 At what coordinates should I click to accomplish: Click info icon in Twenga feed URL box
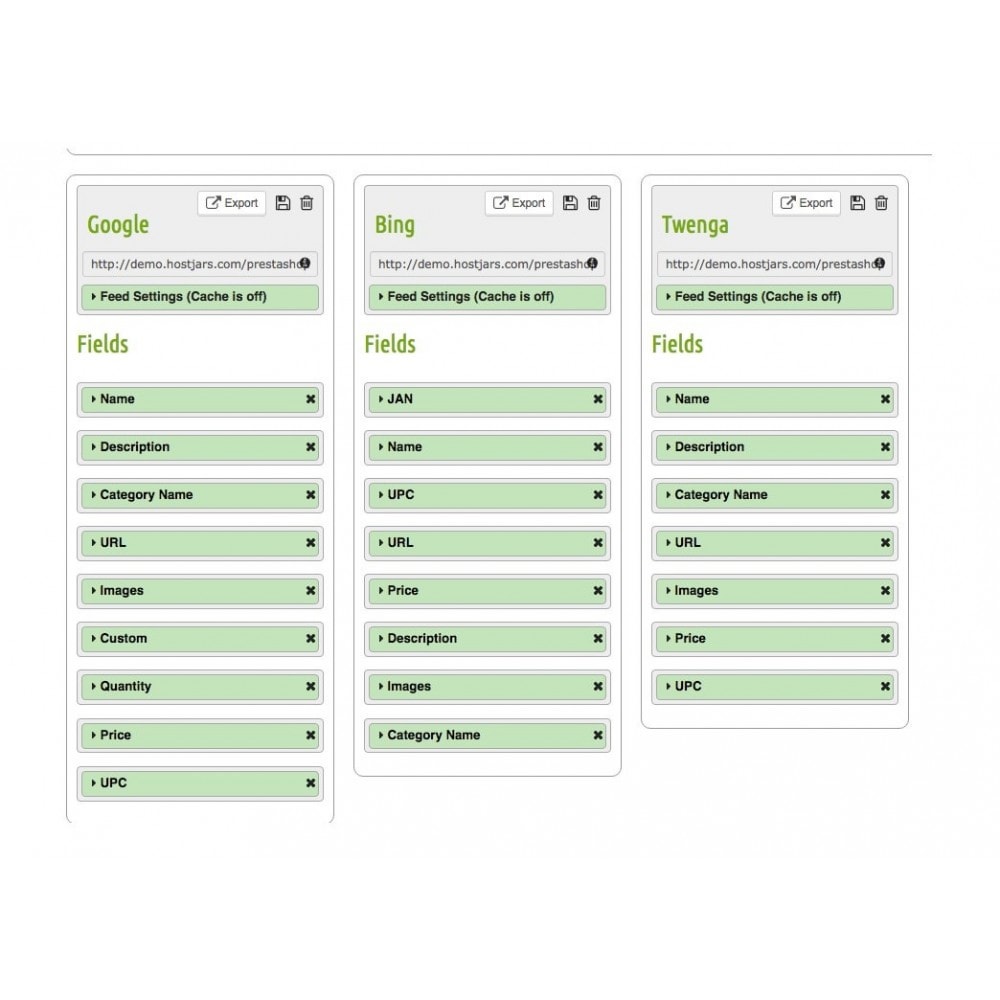click(x=879, y=263)
